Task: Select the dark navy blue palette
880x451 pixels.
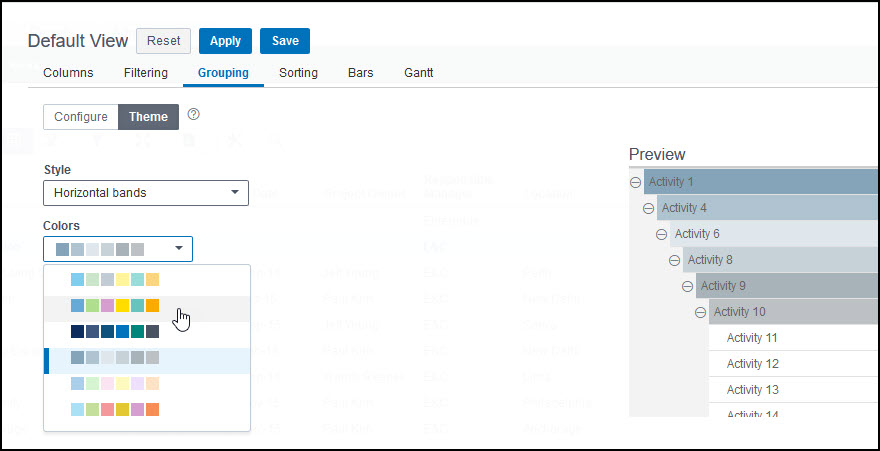Action: [147, 332]
